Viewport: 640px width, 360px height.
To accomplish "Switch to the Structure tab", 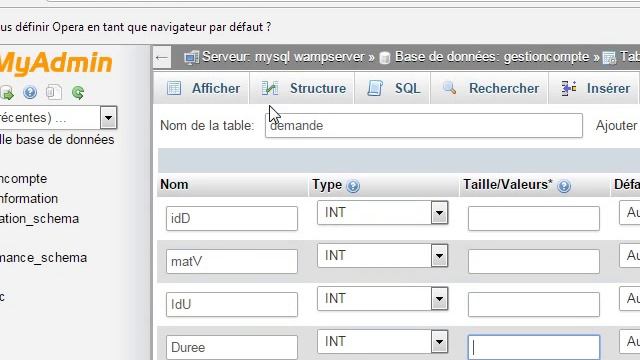I will tap(302, 88).
